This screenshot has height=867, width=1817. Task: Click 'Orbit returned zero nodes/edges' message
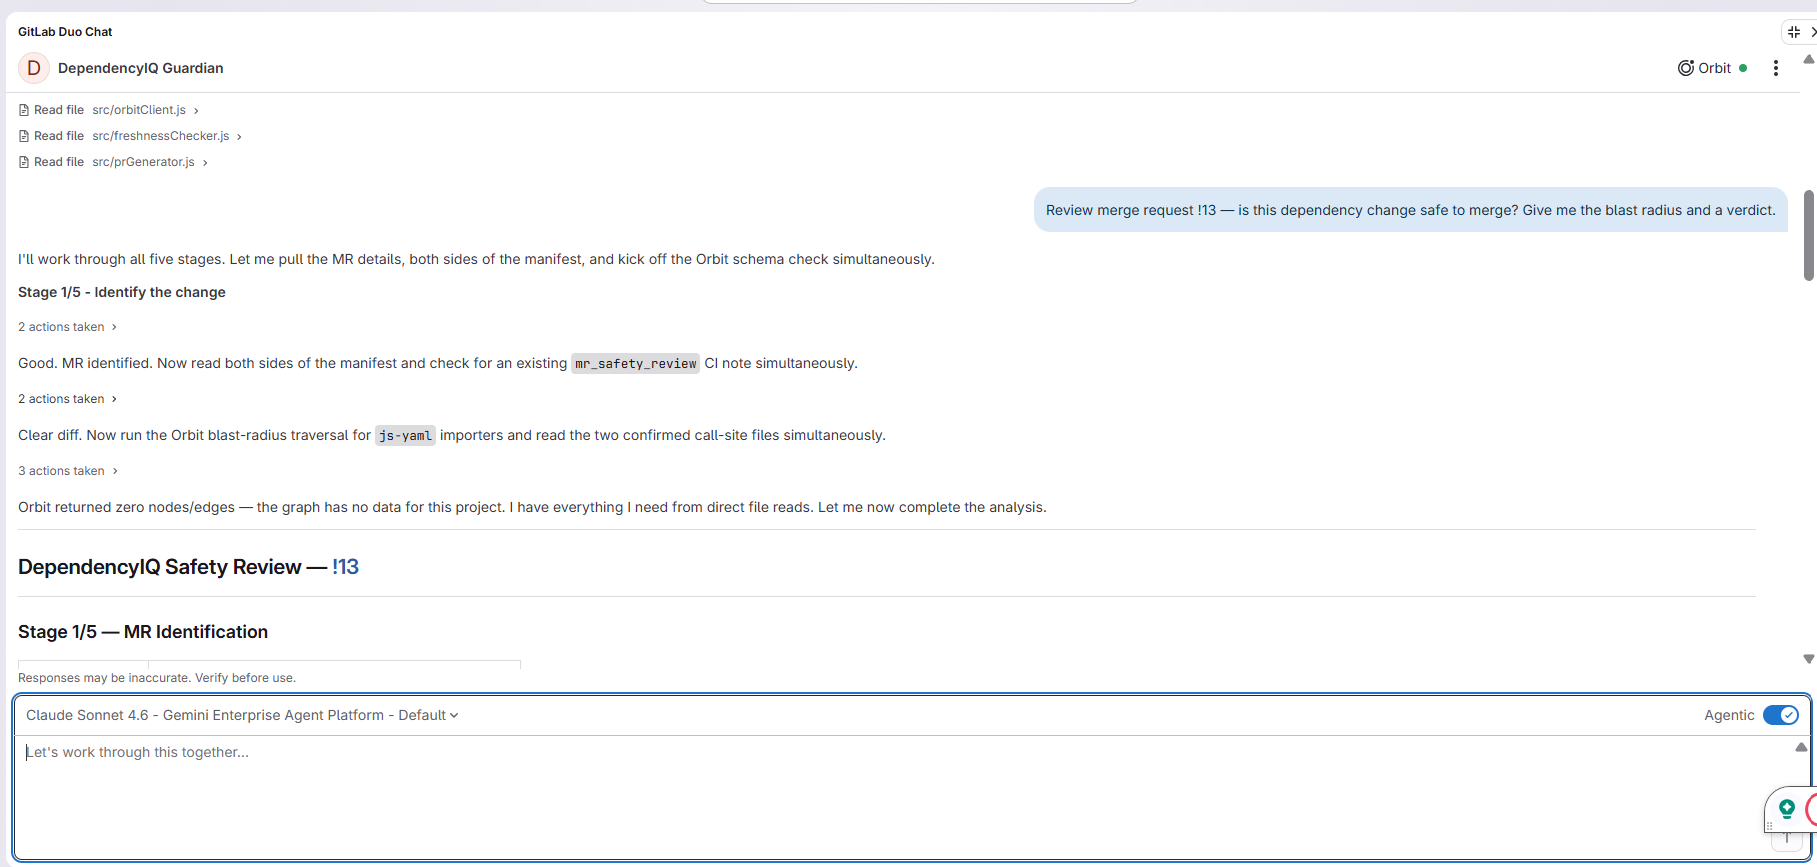(x=532, y=507)
